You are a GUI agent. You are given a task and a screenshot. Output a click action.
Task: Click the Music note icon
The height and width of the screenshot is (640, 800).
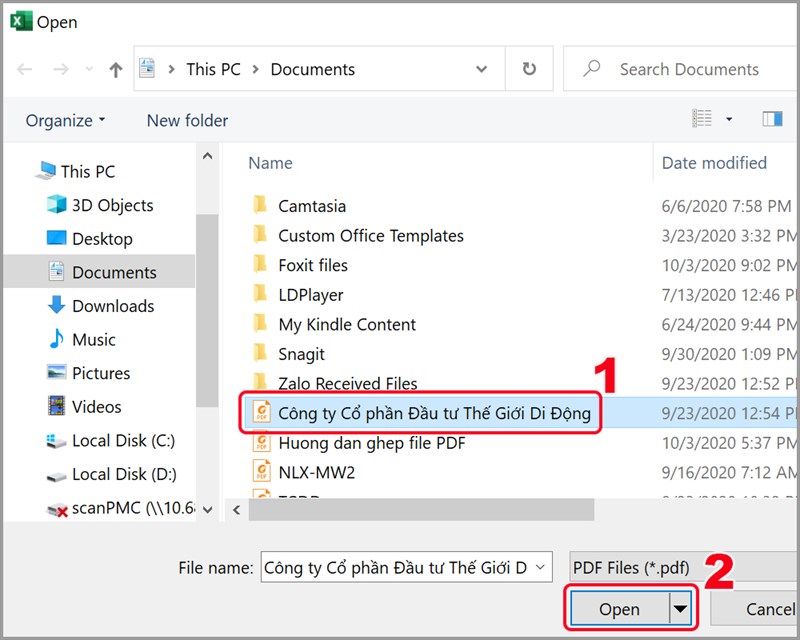point(56,338)
